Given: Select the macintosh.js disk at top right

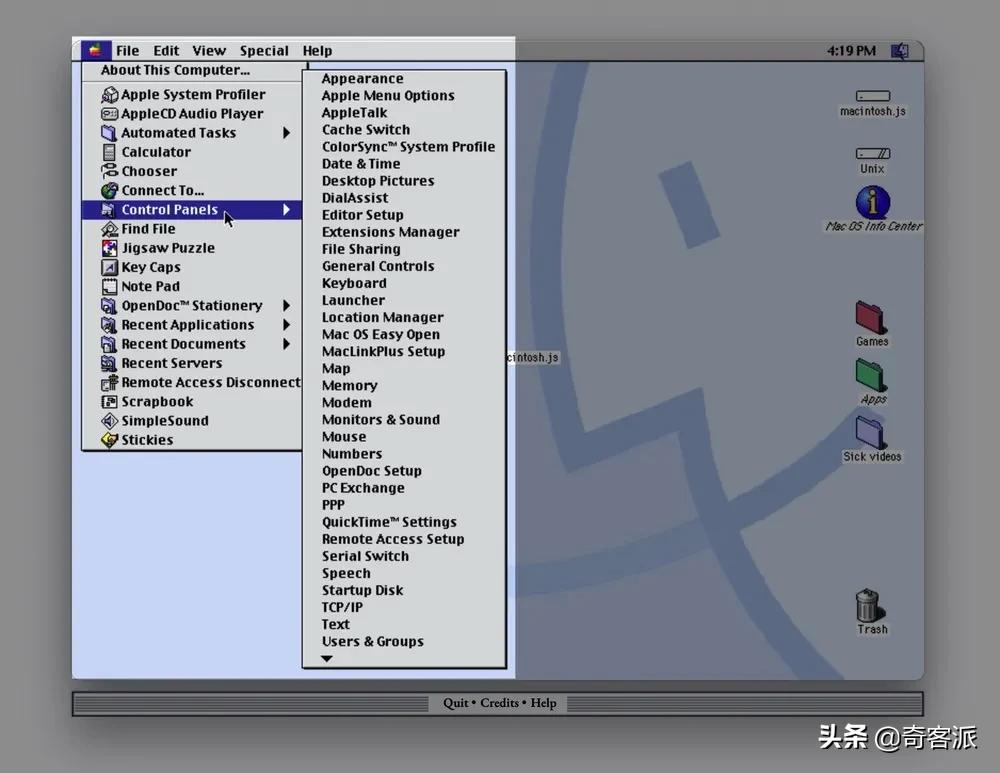Looking at the screenshot, I should 872,96.
